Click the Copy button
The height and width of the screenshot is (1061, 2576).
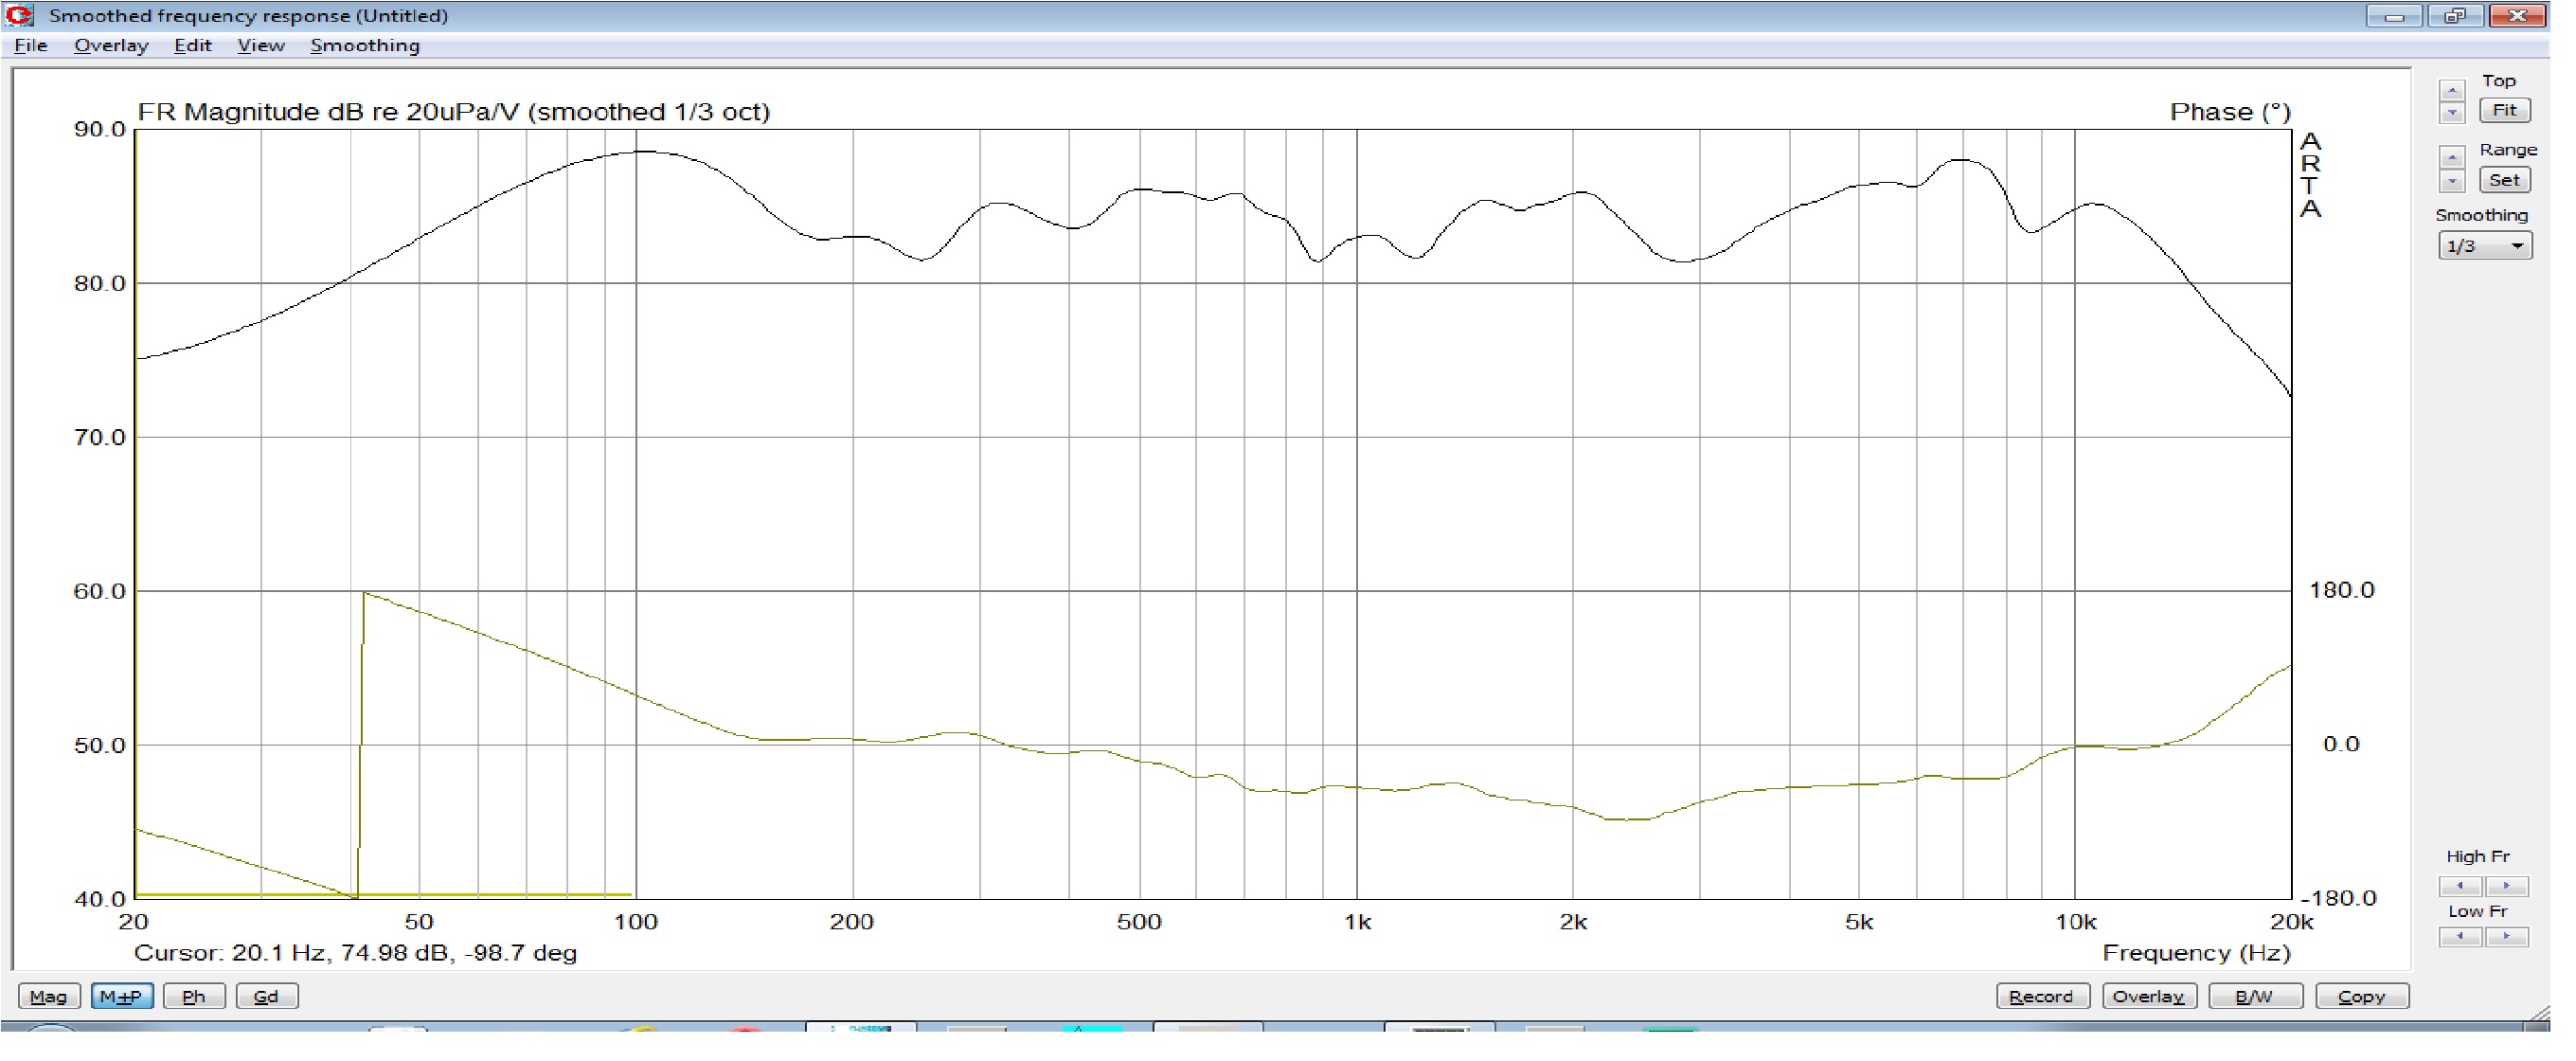pos(2361,996)
